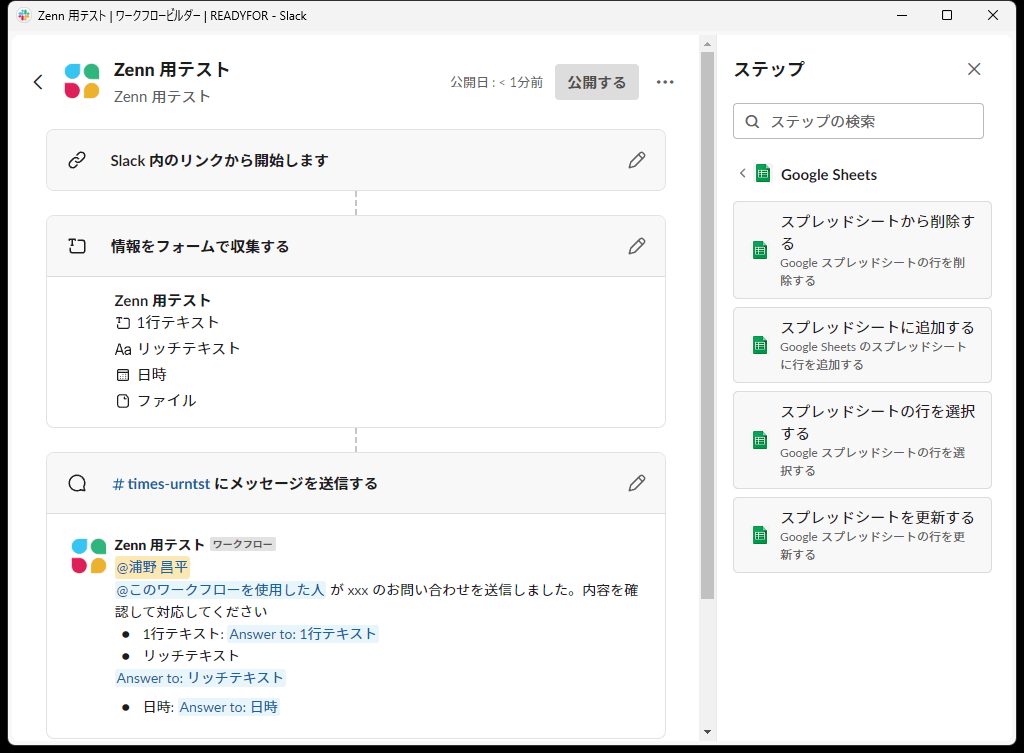
Task: Click scrollbar up arrow in the workflow pane
Action: [707, 44]
